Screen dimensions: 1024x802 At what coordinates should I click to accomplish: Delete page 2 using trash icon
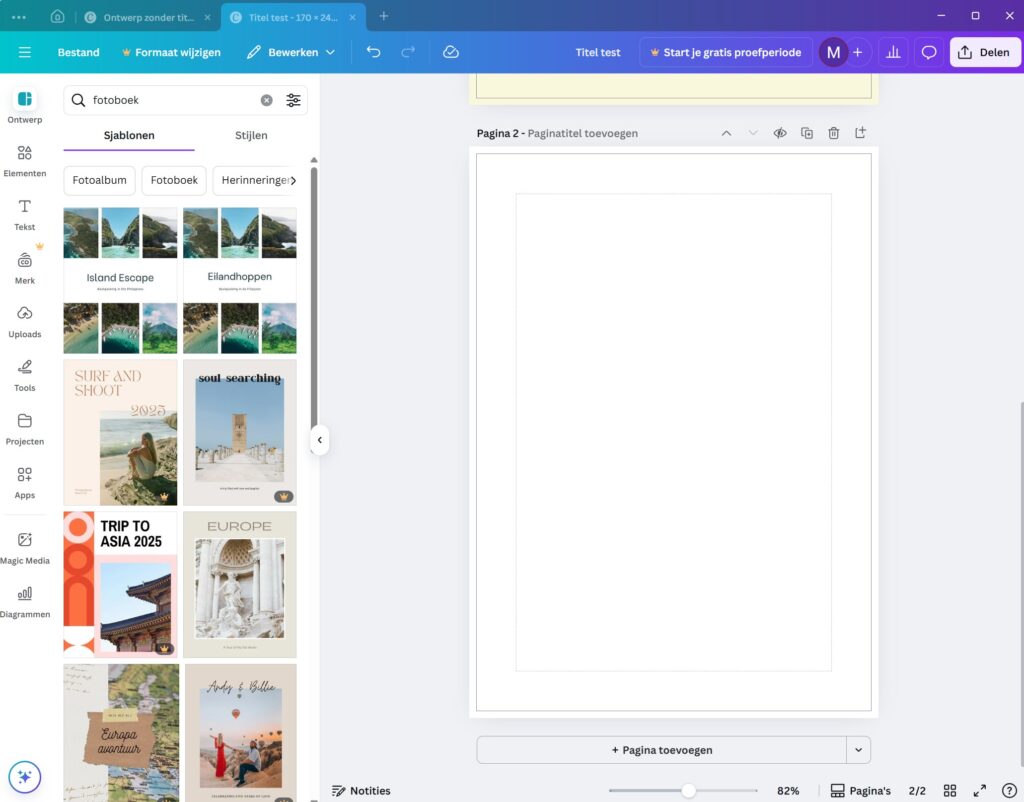(833, 133)
